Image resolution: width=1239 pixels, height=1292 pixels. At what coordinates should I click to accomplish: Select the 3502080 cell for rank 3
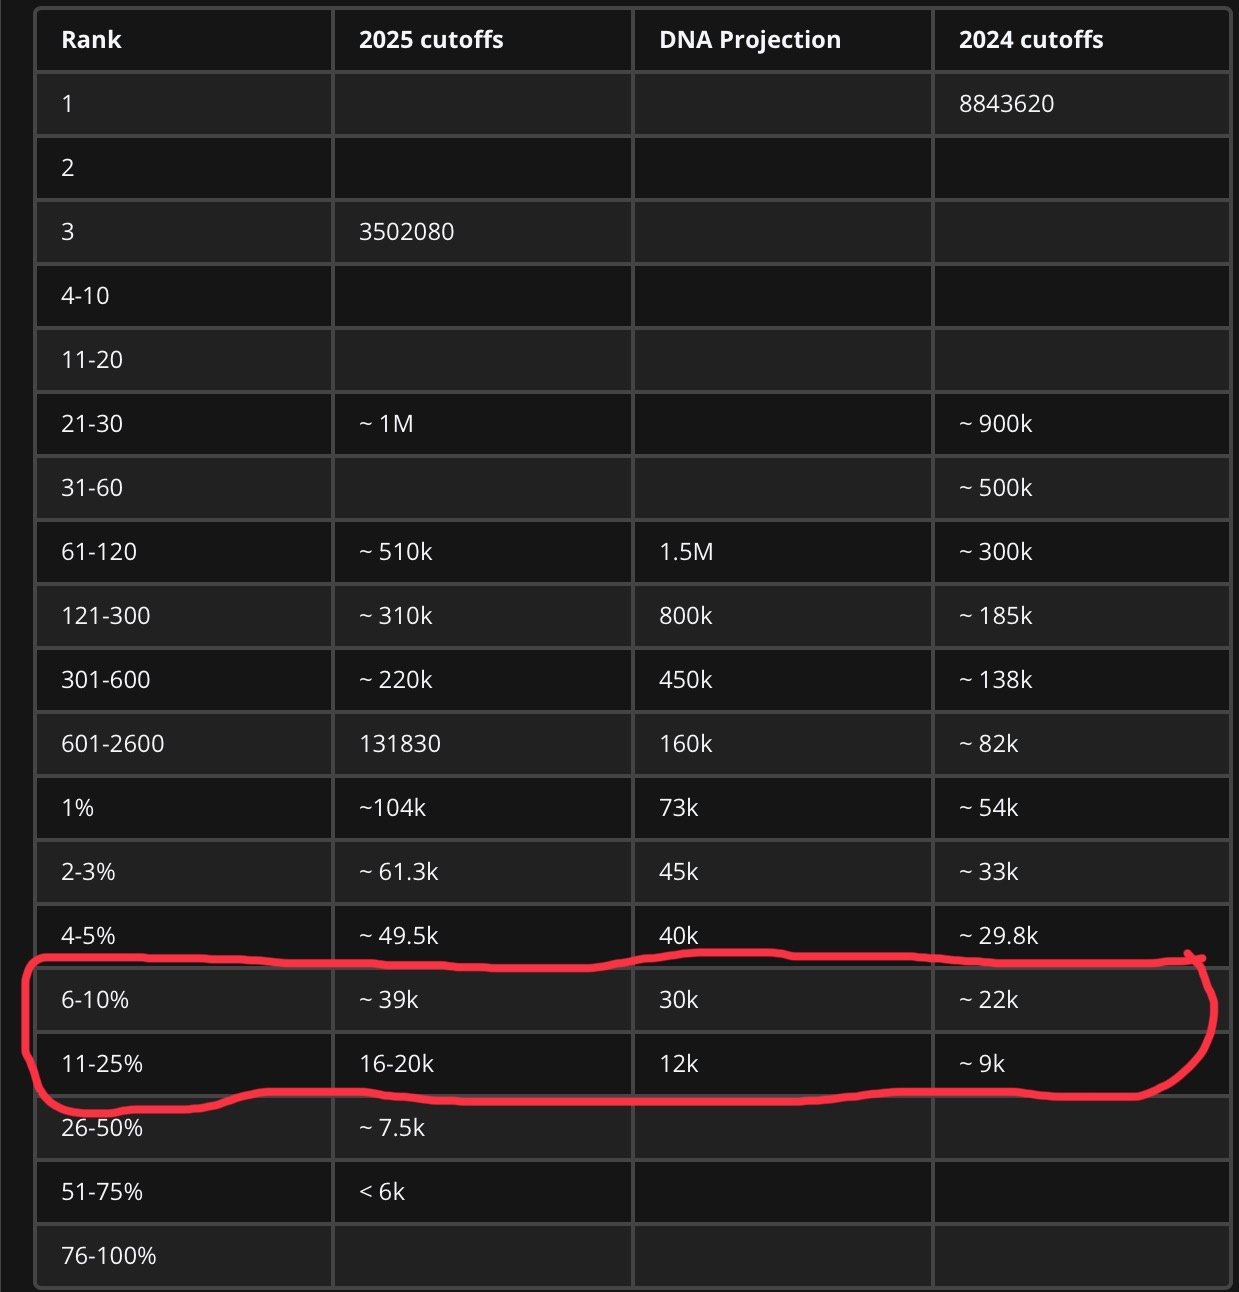tap(483, 232)
